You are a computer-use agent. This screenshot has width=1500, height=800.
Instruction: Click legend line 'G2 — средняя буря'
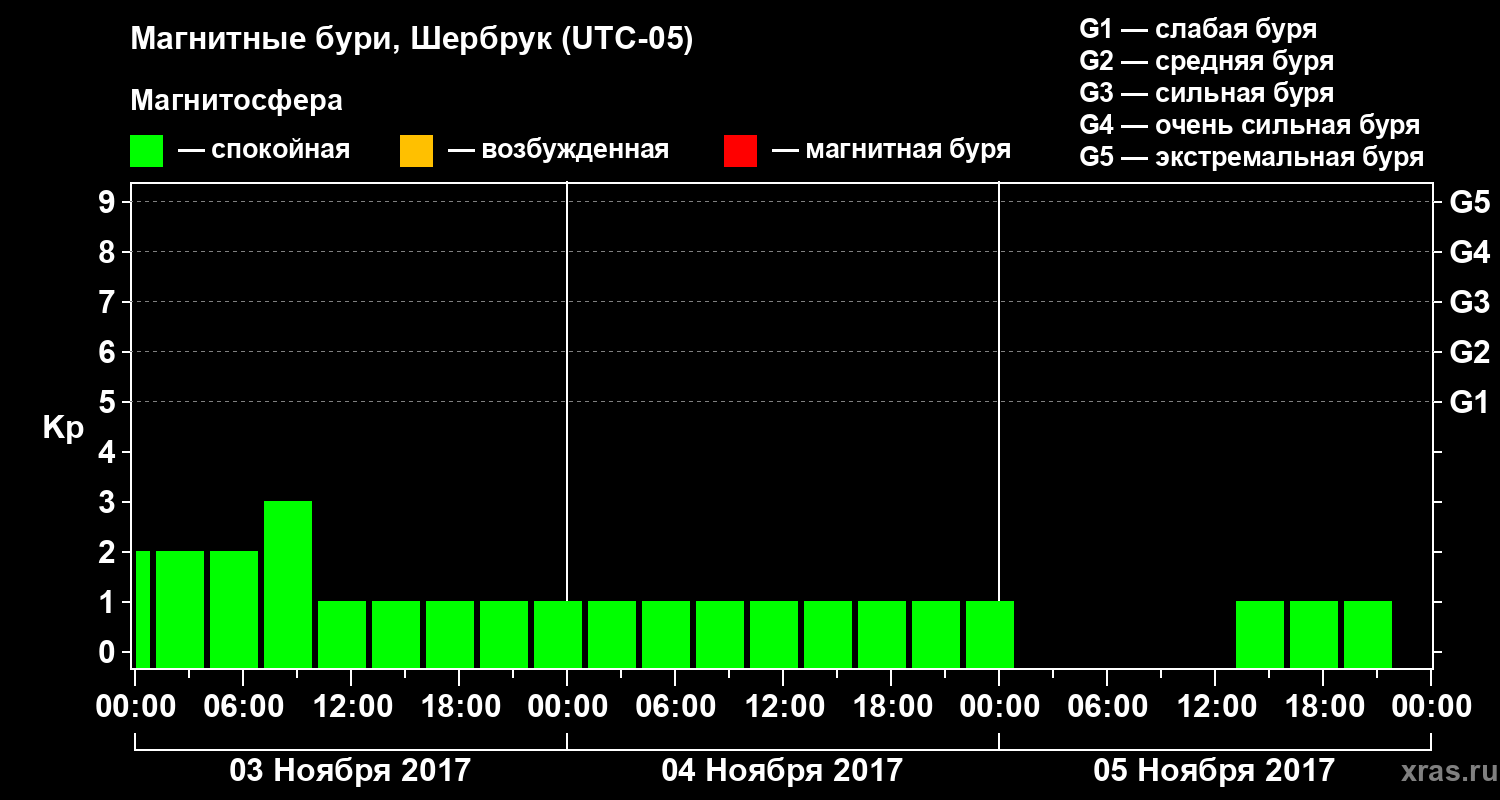point(1206,61)
